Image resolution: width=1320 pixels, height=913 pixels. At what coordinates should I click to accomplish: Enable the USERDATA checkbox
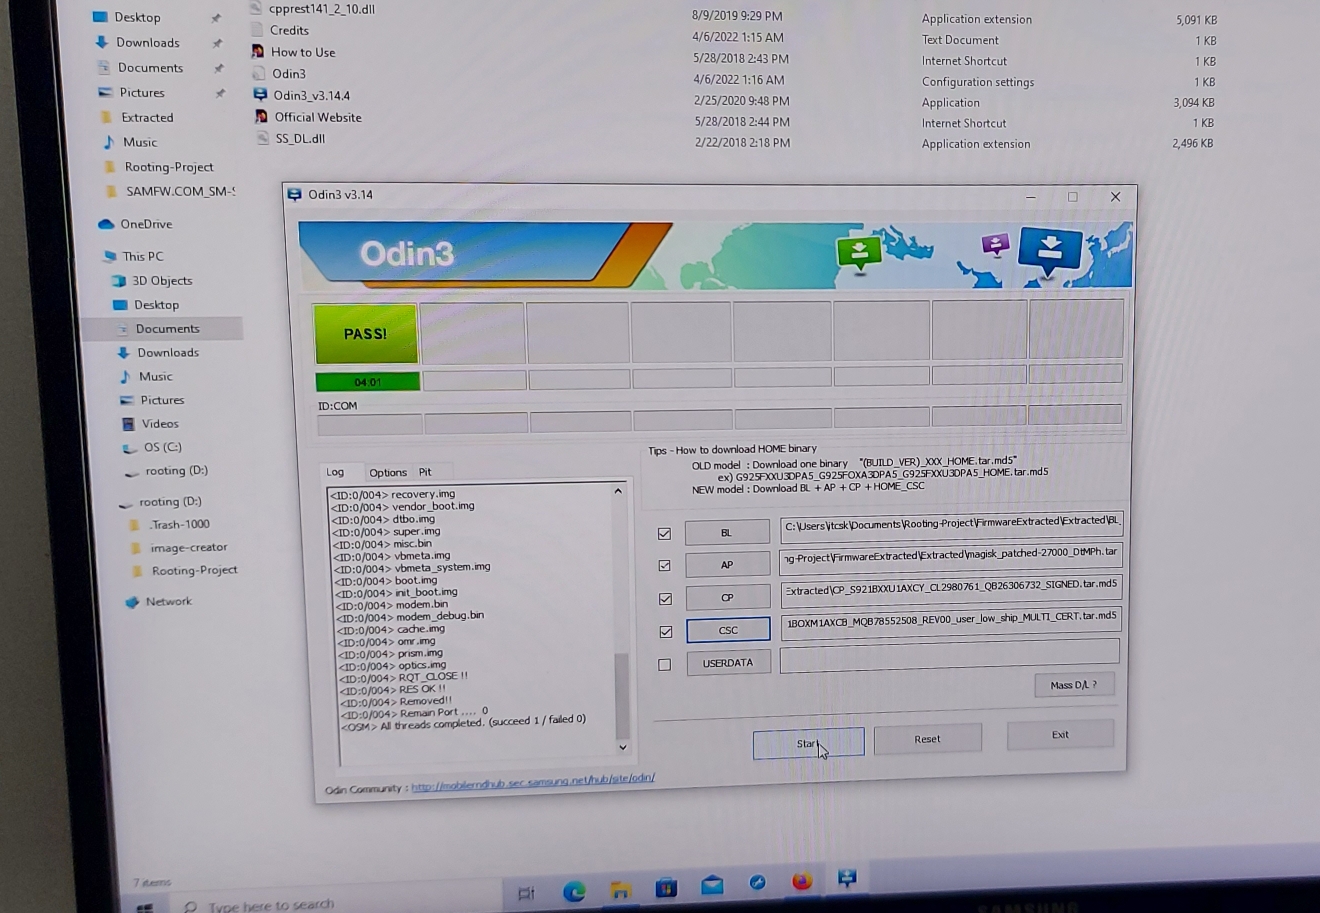[665, 665]
